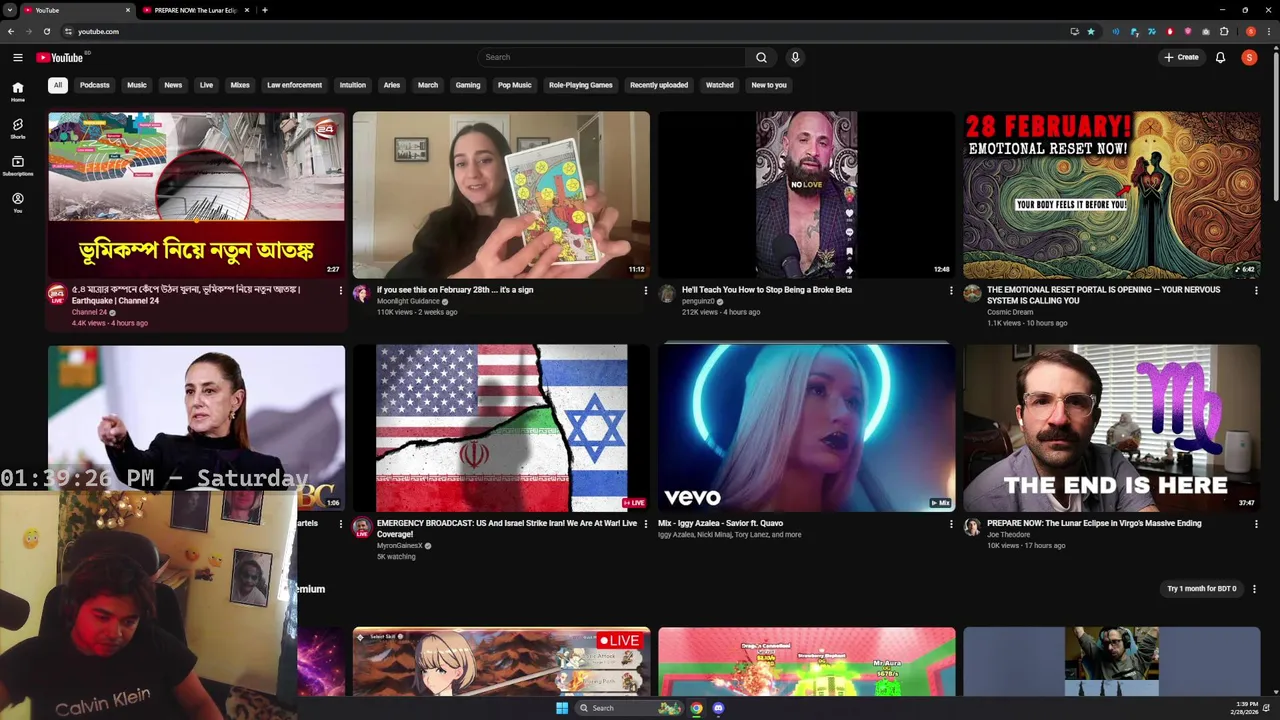Click in the YouTube search field
Image resolution: width=1280 pixels, height=720 pixels.
[612, 57]
